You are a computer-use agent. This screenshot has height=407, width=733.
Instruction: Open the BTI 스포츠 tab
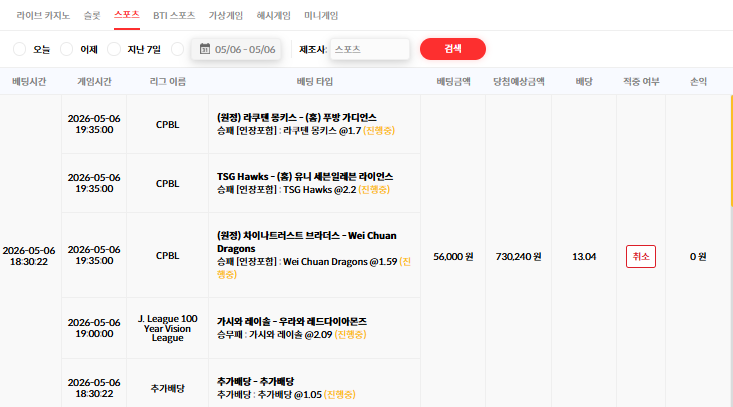(x=174, y=15)
